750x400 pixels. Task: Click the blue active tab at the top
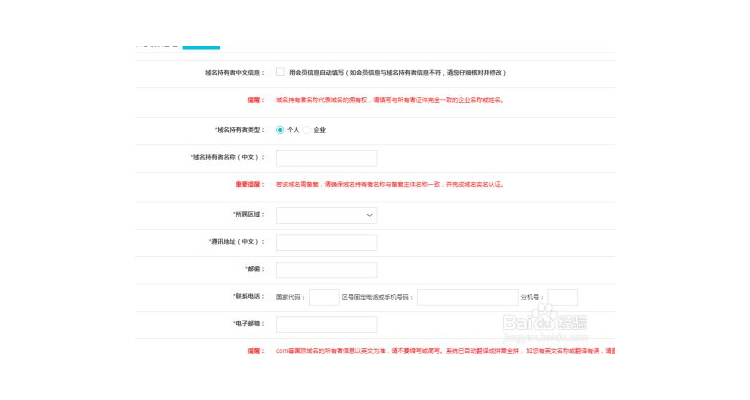tap(201, 47)
